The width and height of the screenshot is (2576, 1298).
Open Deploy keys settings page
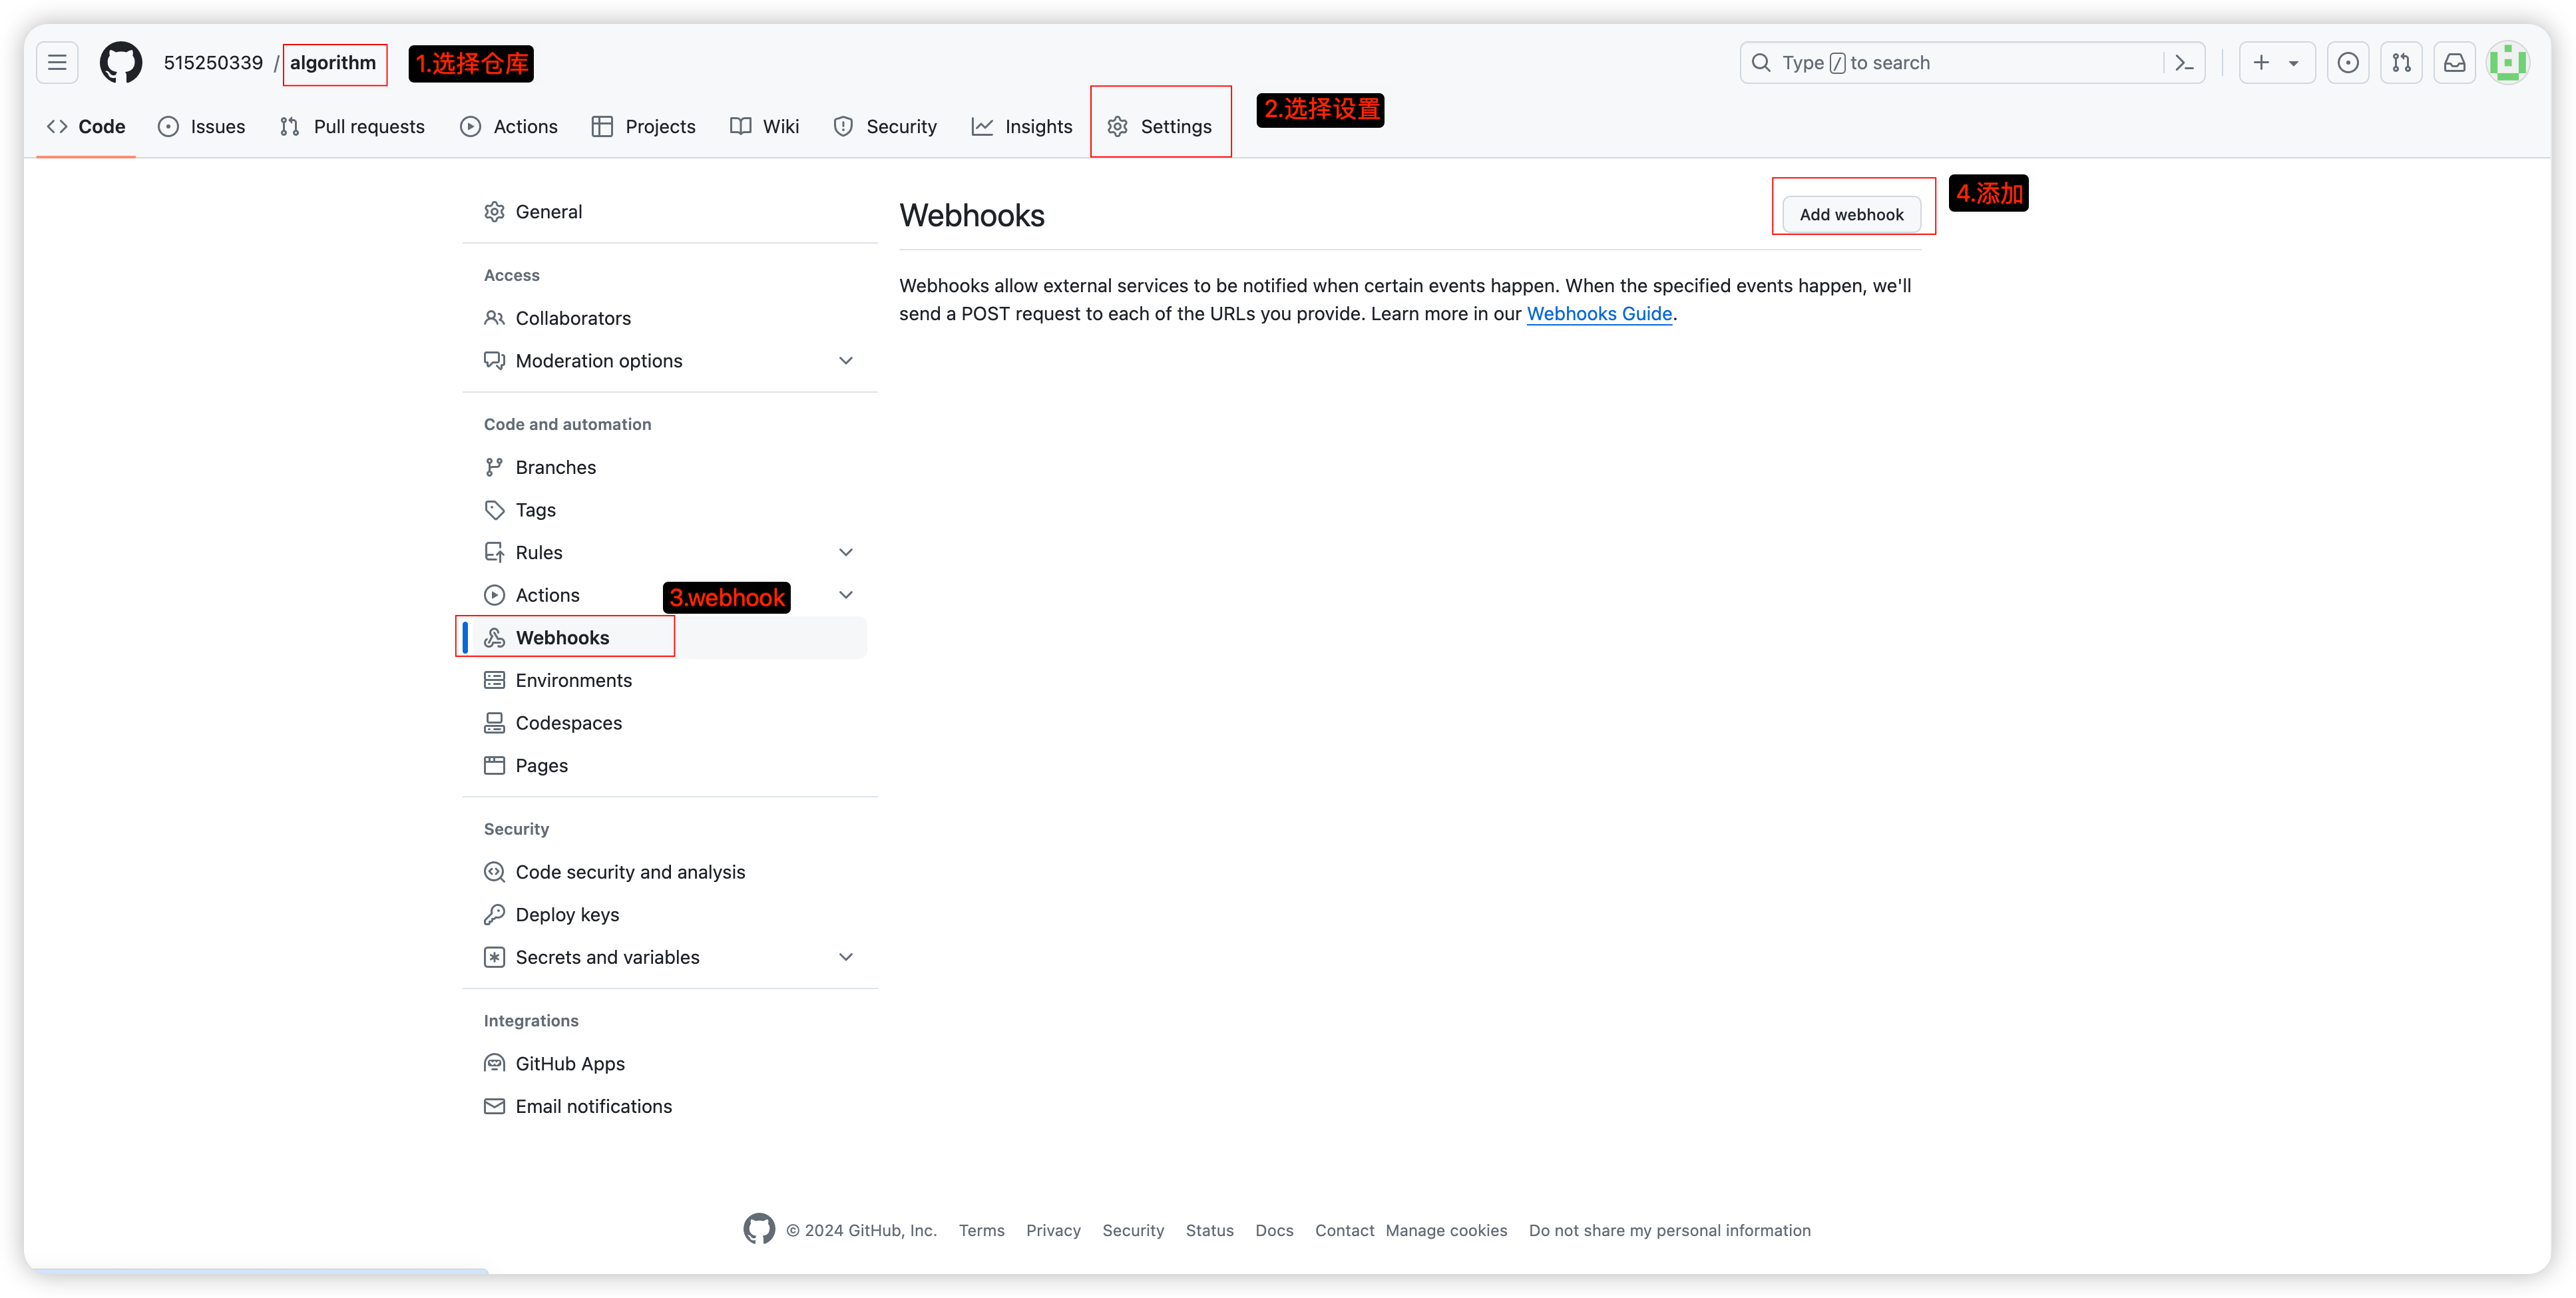click(x=567, y=915)
